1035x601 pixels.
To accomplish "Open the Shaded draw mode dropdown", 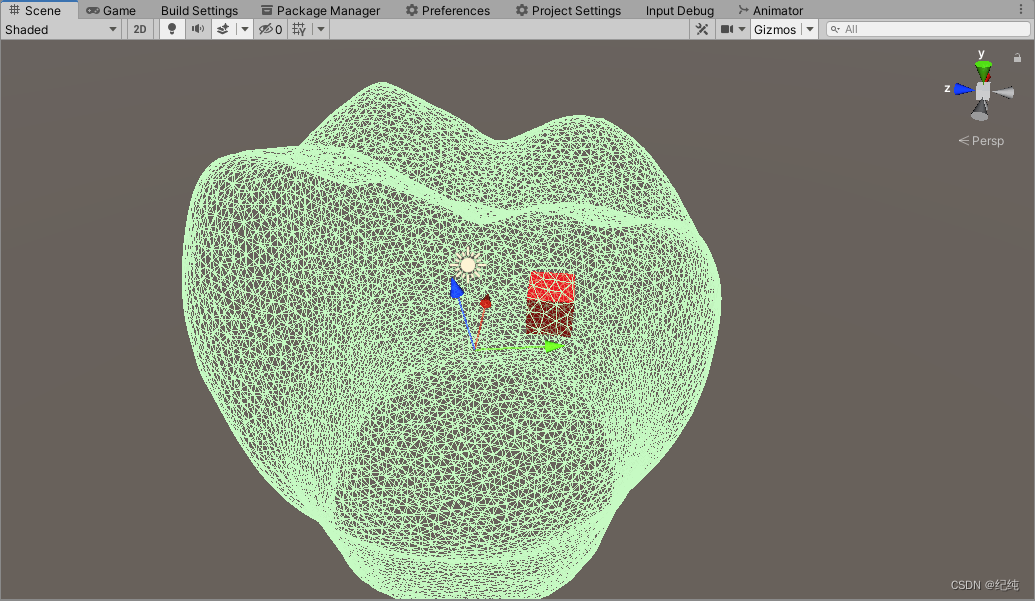I will pos(113,29).
